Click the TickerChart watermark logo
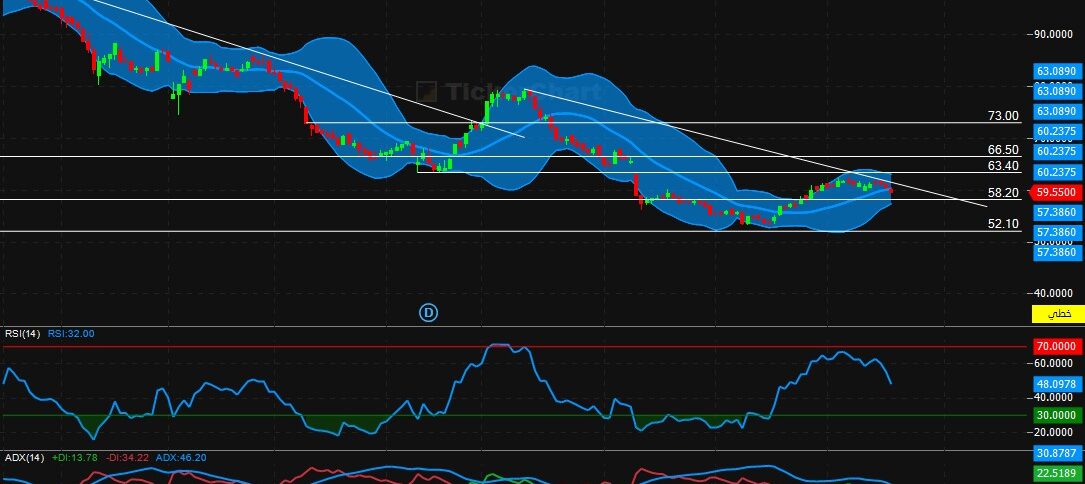The width and height of the screenshot is (1085, 484). pos(500,92)
